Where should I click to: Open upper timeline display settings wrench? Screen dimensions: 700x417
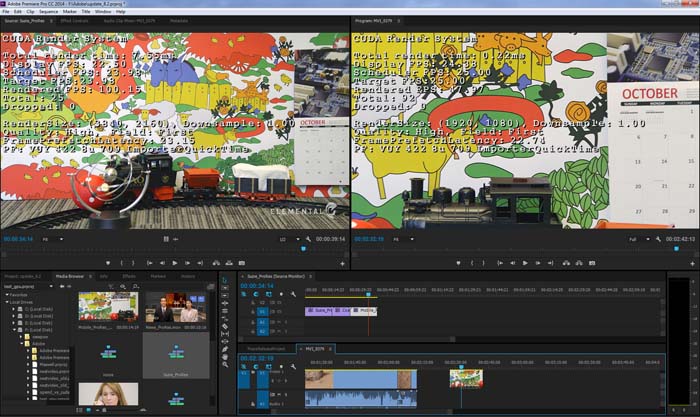(x=293, y=294)
